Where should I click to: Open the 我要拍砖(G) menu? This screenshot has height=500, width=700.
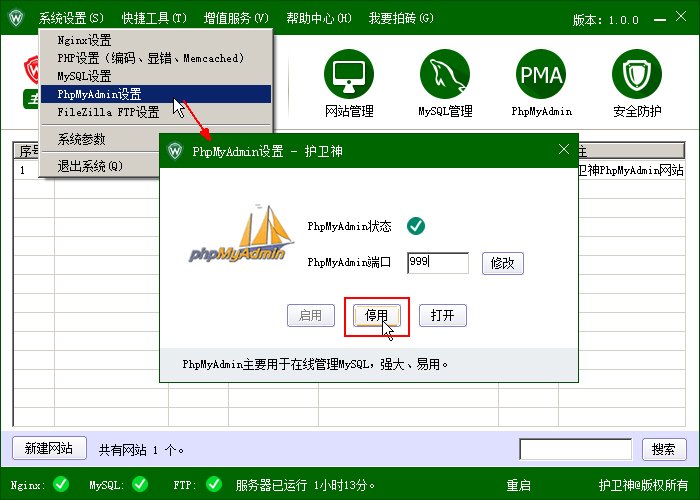click(401, 18)
